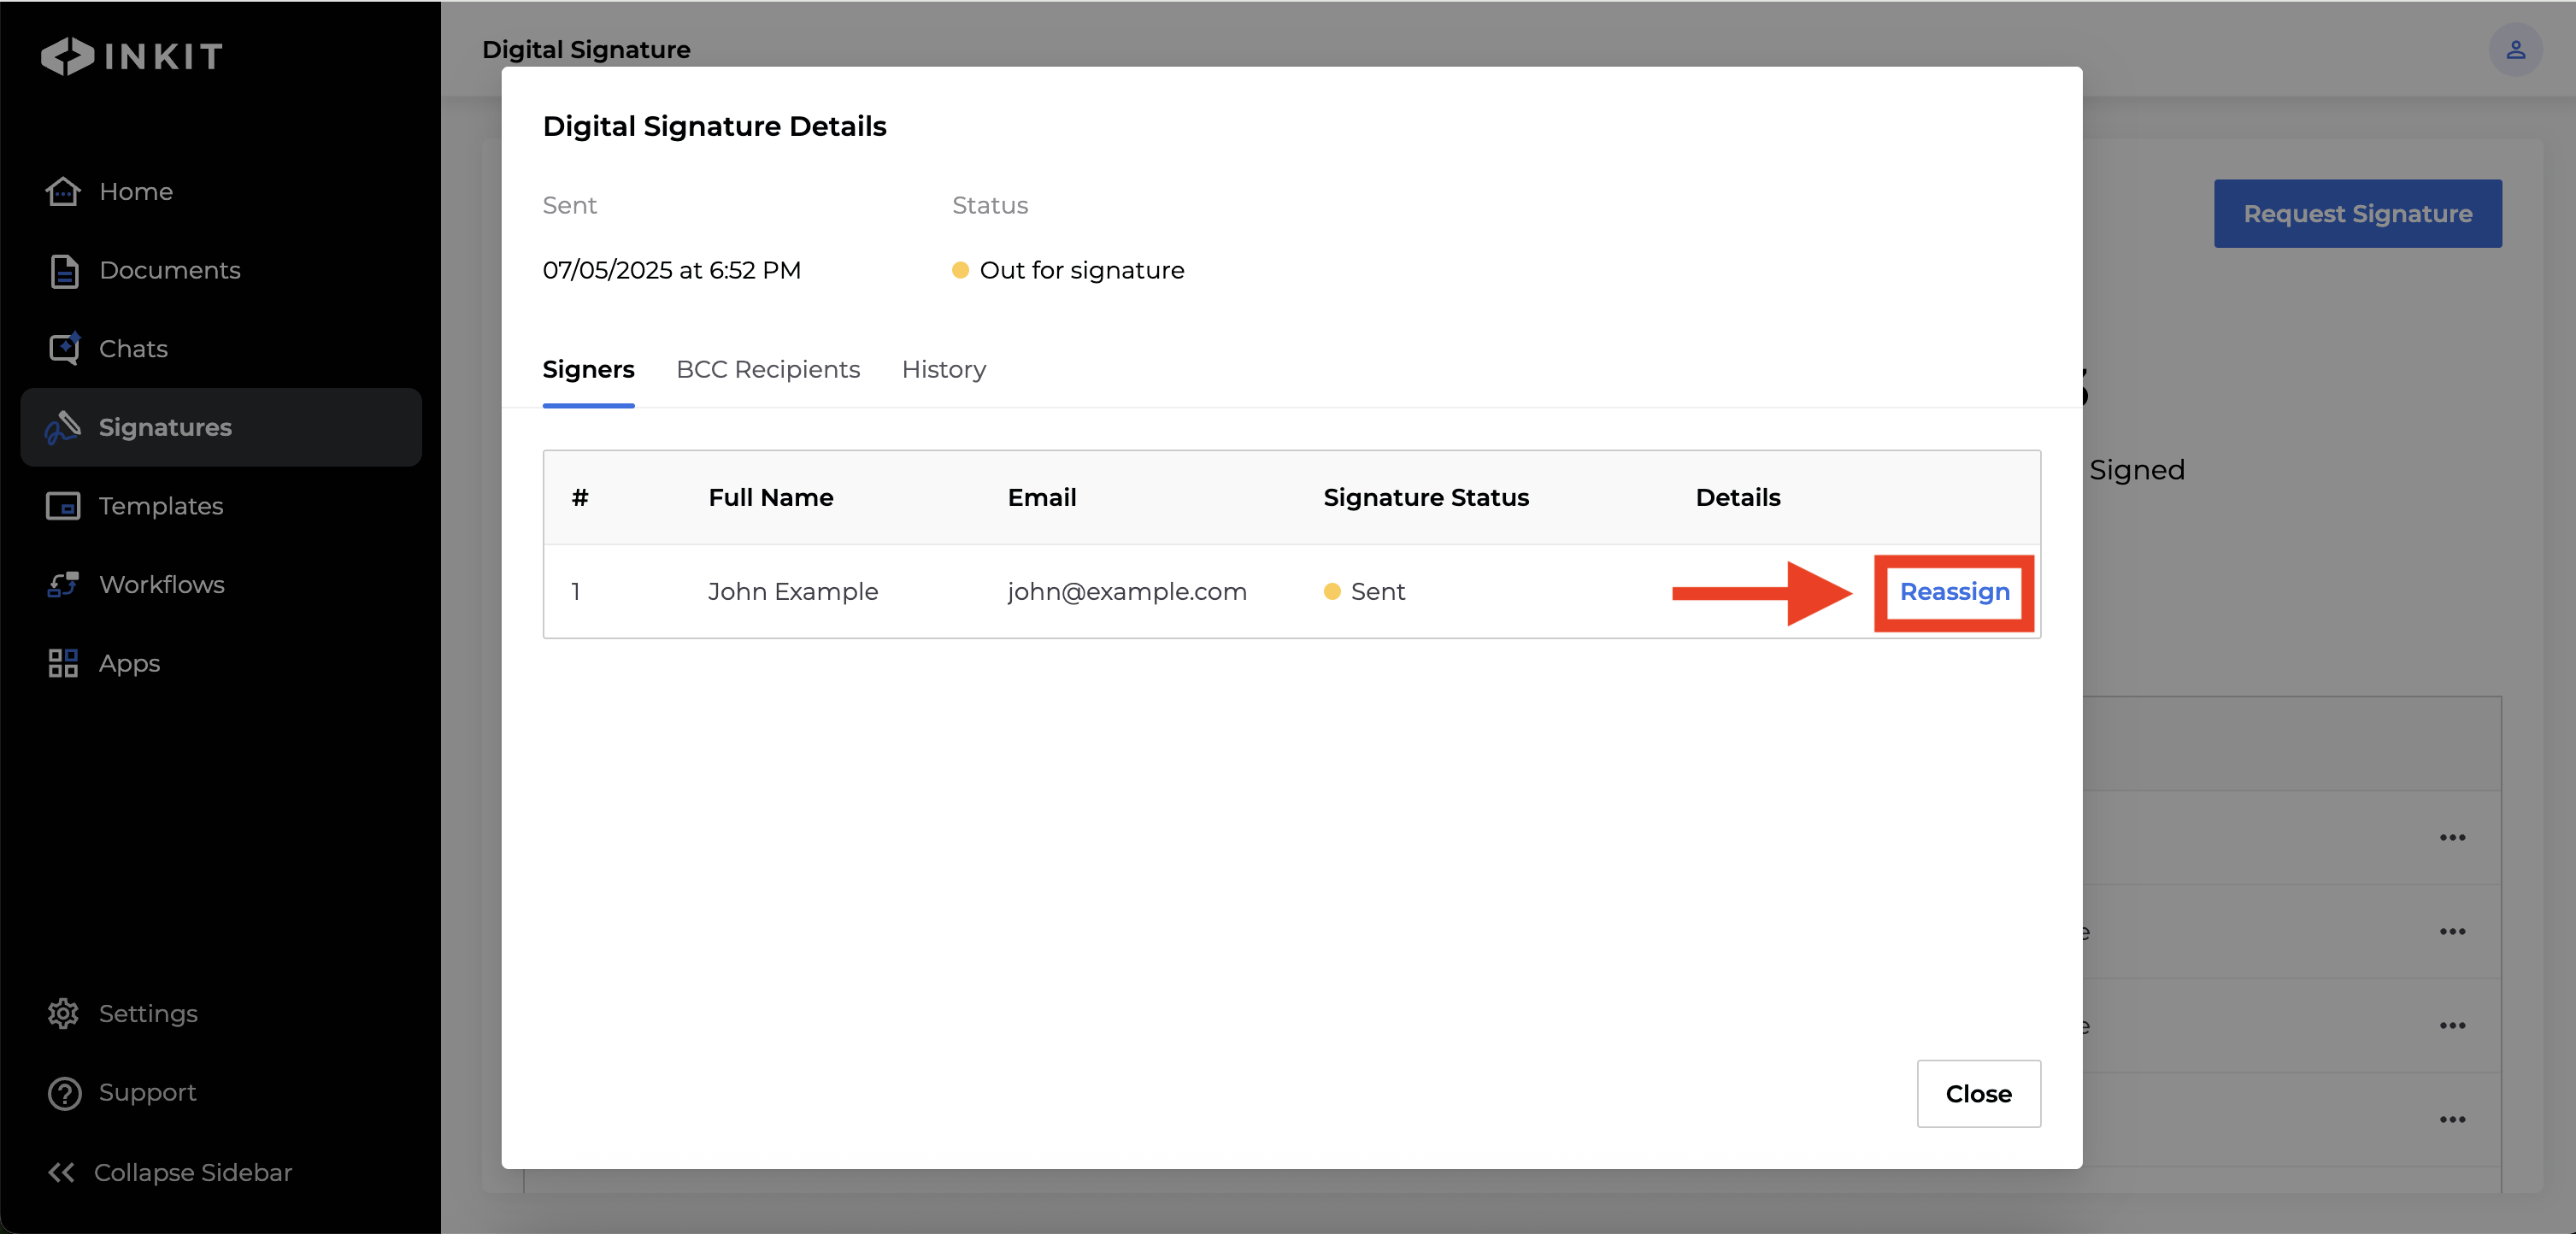Open the Apps grid icon
2576x1234 pixels.
point(63,663)
